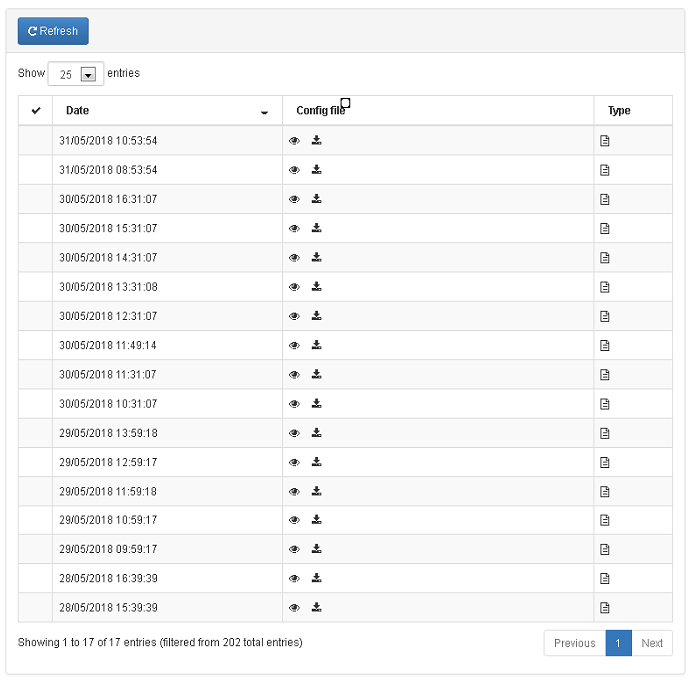Click type file icon for 30/05/2018 15:31:07
693x683 pixels.
click(605, 228)
